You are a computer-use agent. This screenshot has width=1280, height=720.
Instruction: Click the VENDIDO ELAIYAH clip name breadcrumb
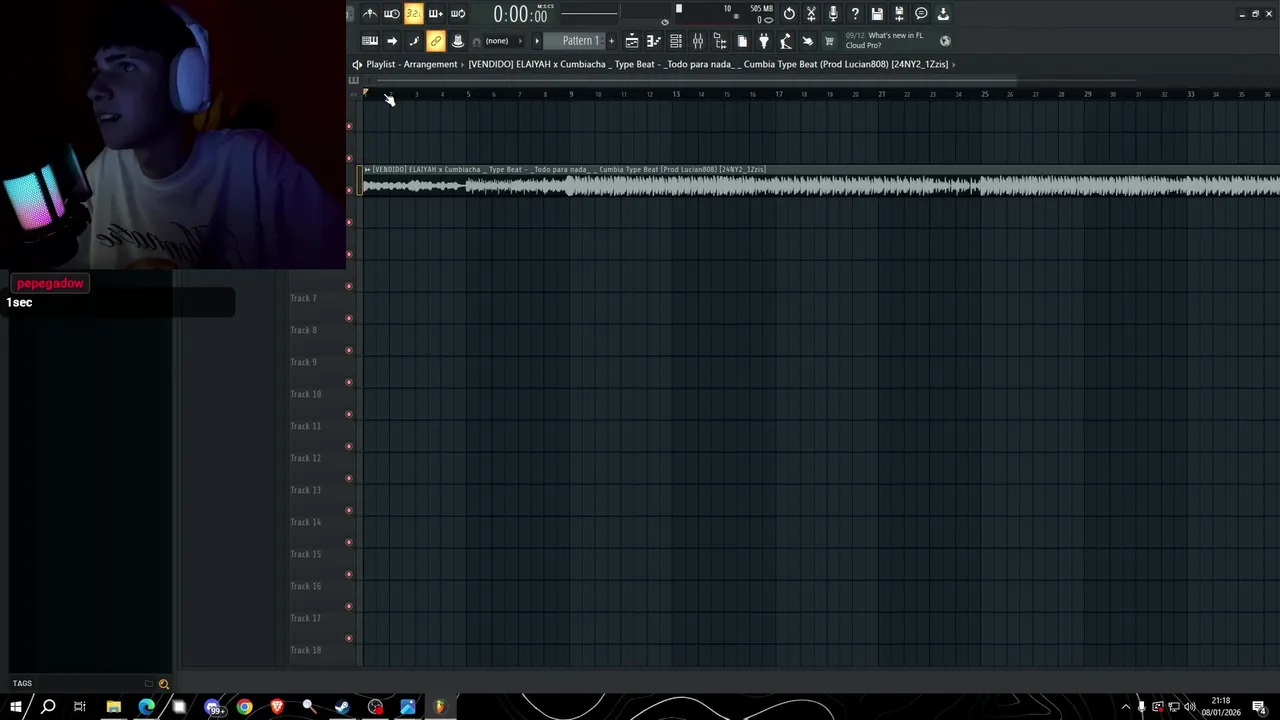pos(708,64)
